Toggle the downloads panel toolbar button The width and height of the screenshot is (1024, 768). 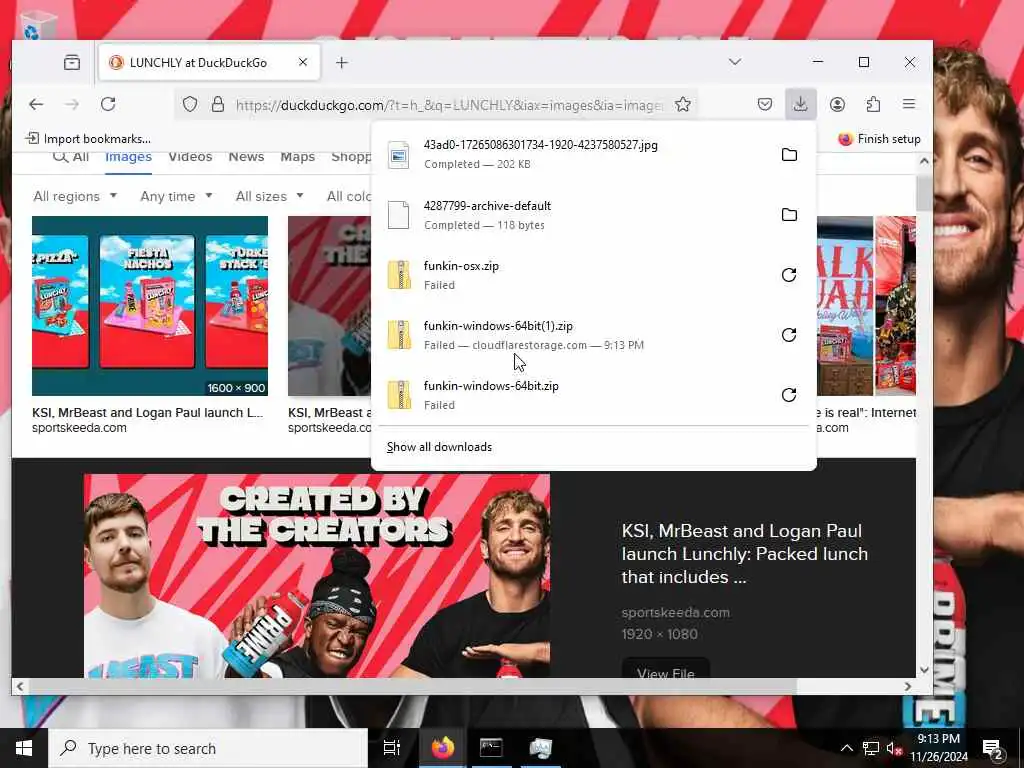801,104
